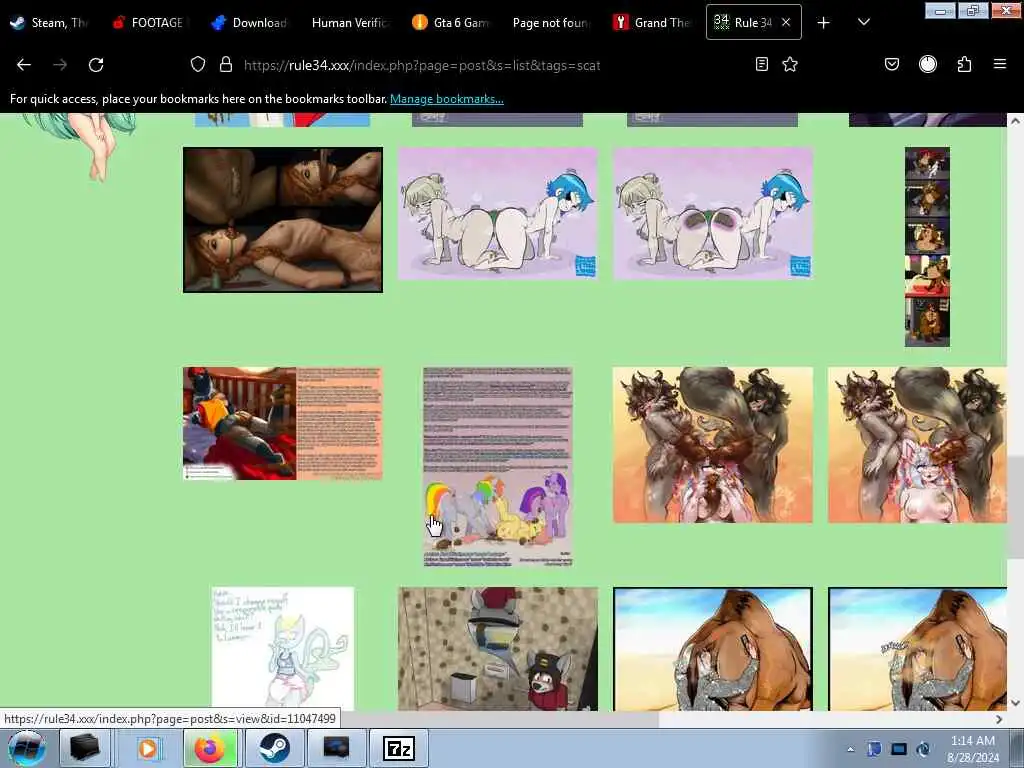The image size is (1024, 768).
Task: Open the clock showing 1:14 AM
Action: pyautogui.click(x=972, y=749)
